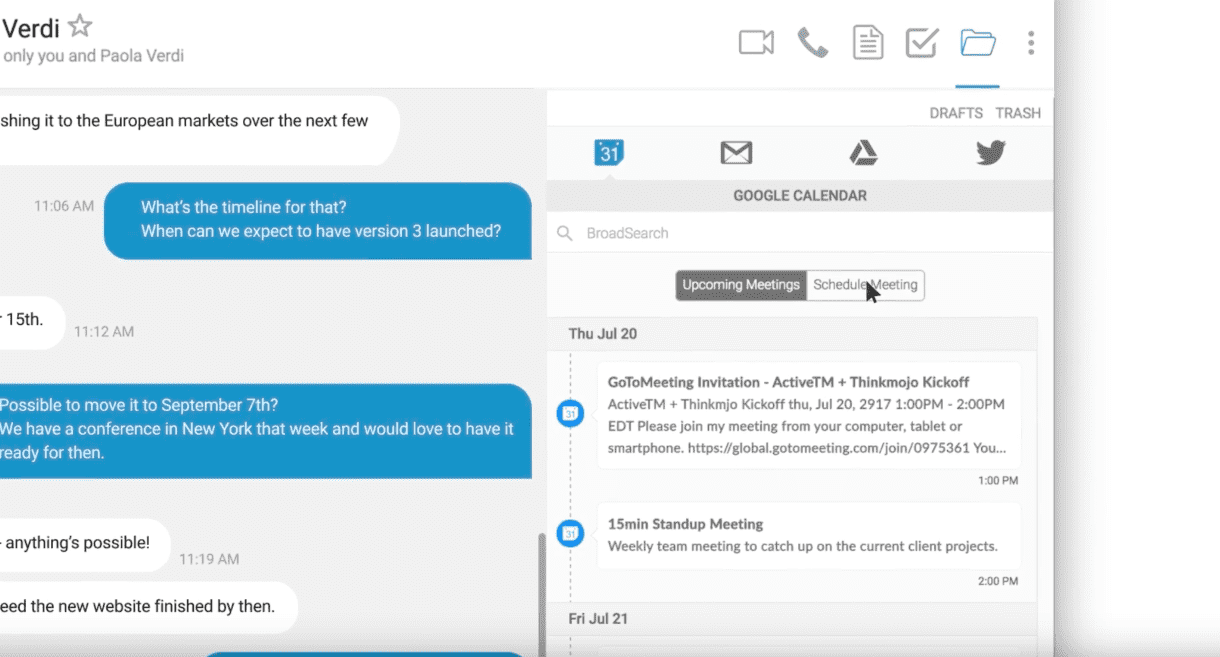Start a voice call via phone icon
This screenshot has height=657, width=1220.
tap(812, 42)
